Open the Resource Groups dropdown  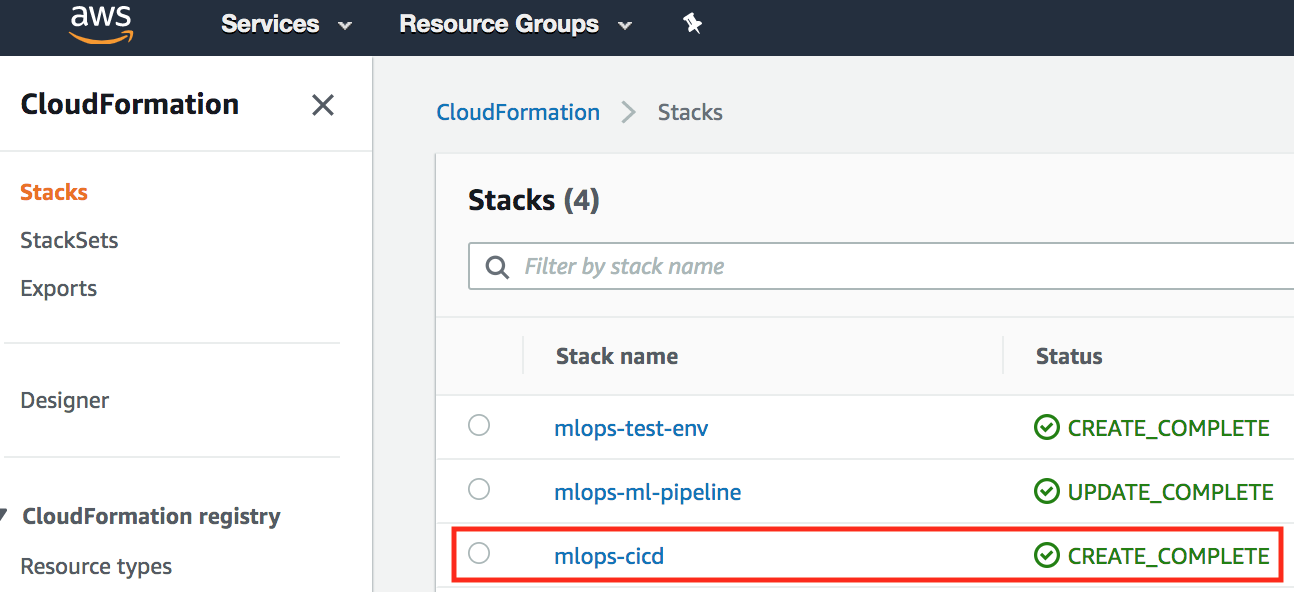coord(516,24)
